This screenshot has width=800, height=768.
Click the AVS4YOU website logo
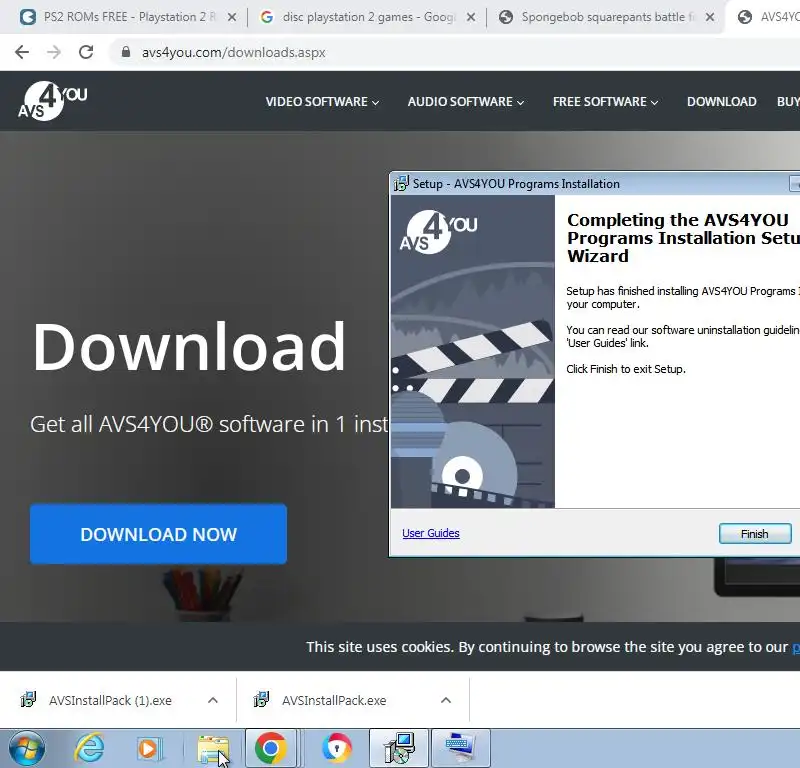(x=53, y=101)
